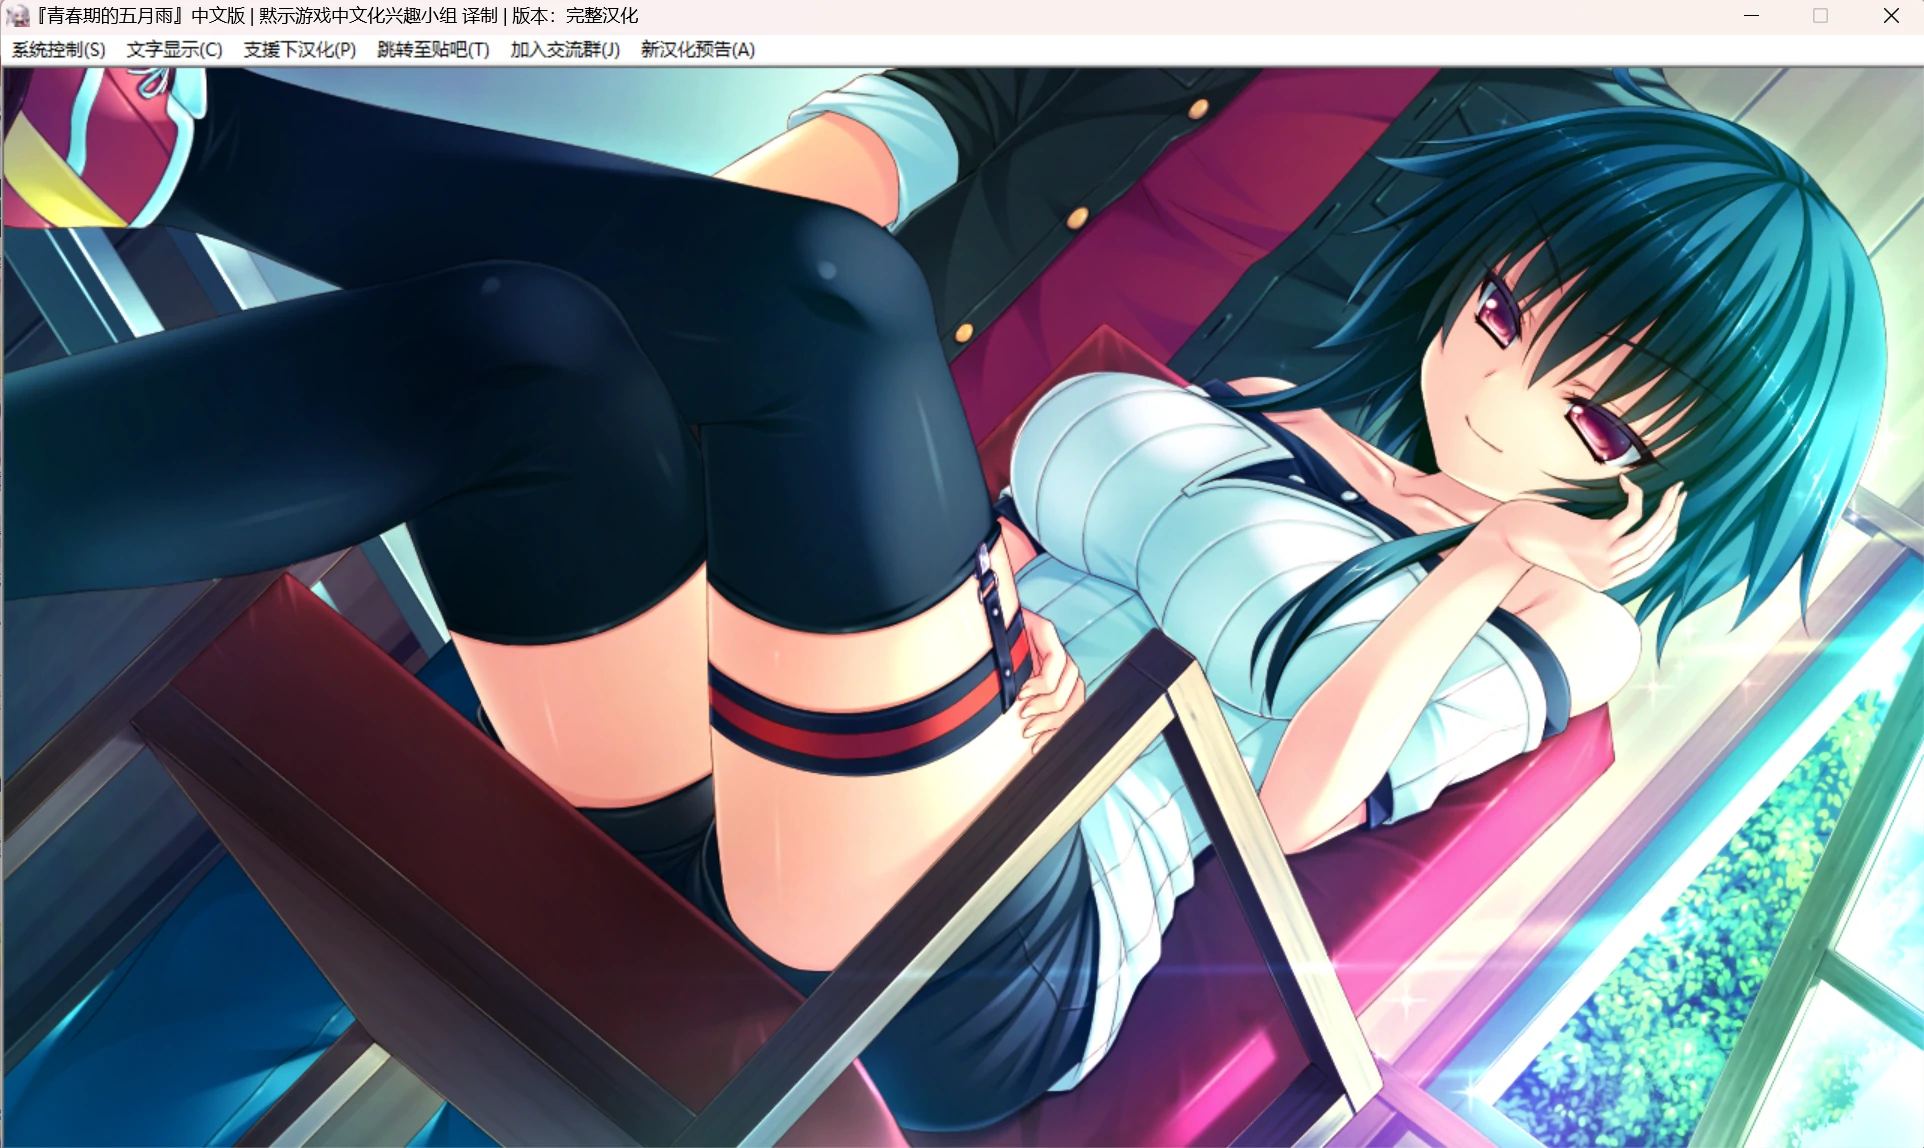Open the 新汉化预告(A) menu

pyautogui.click(x=698, y=50)
